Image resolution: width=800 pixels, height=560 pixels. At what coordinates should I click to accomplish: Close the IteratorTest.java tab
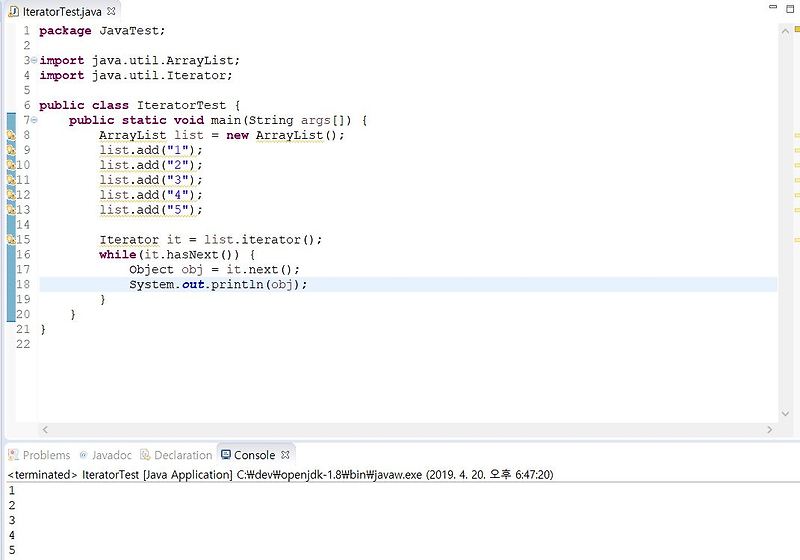(111, 11)
